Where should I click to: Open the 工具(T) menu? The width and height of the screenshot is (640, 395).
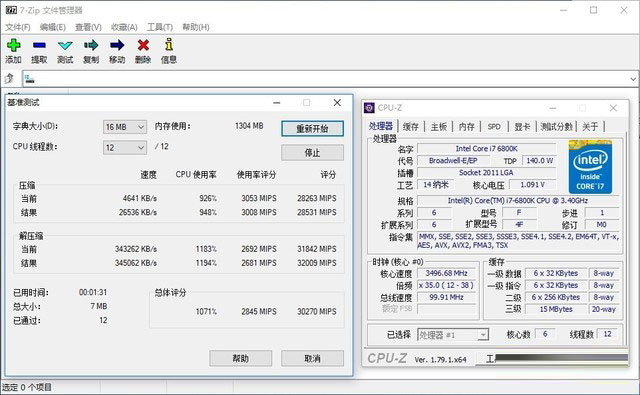160,27
